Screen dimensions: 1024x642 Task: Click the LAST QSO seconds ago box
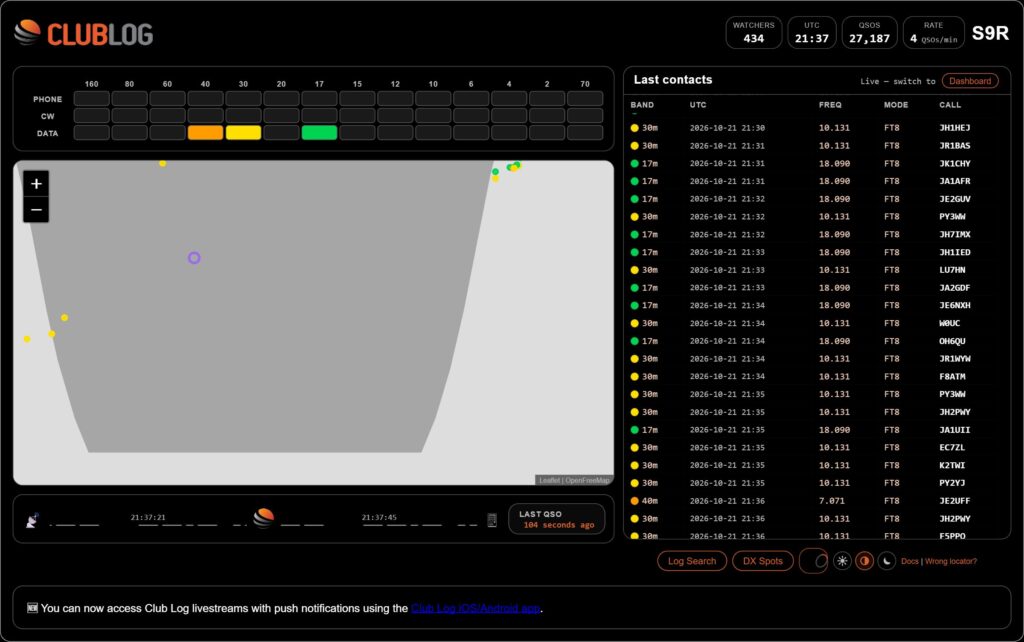[x=556, y=519]
